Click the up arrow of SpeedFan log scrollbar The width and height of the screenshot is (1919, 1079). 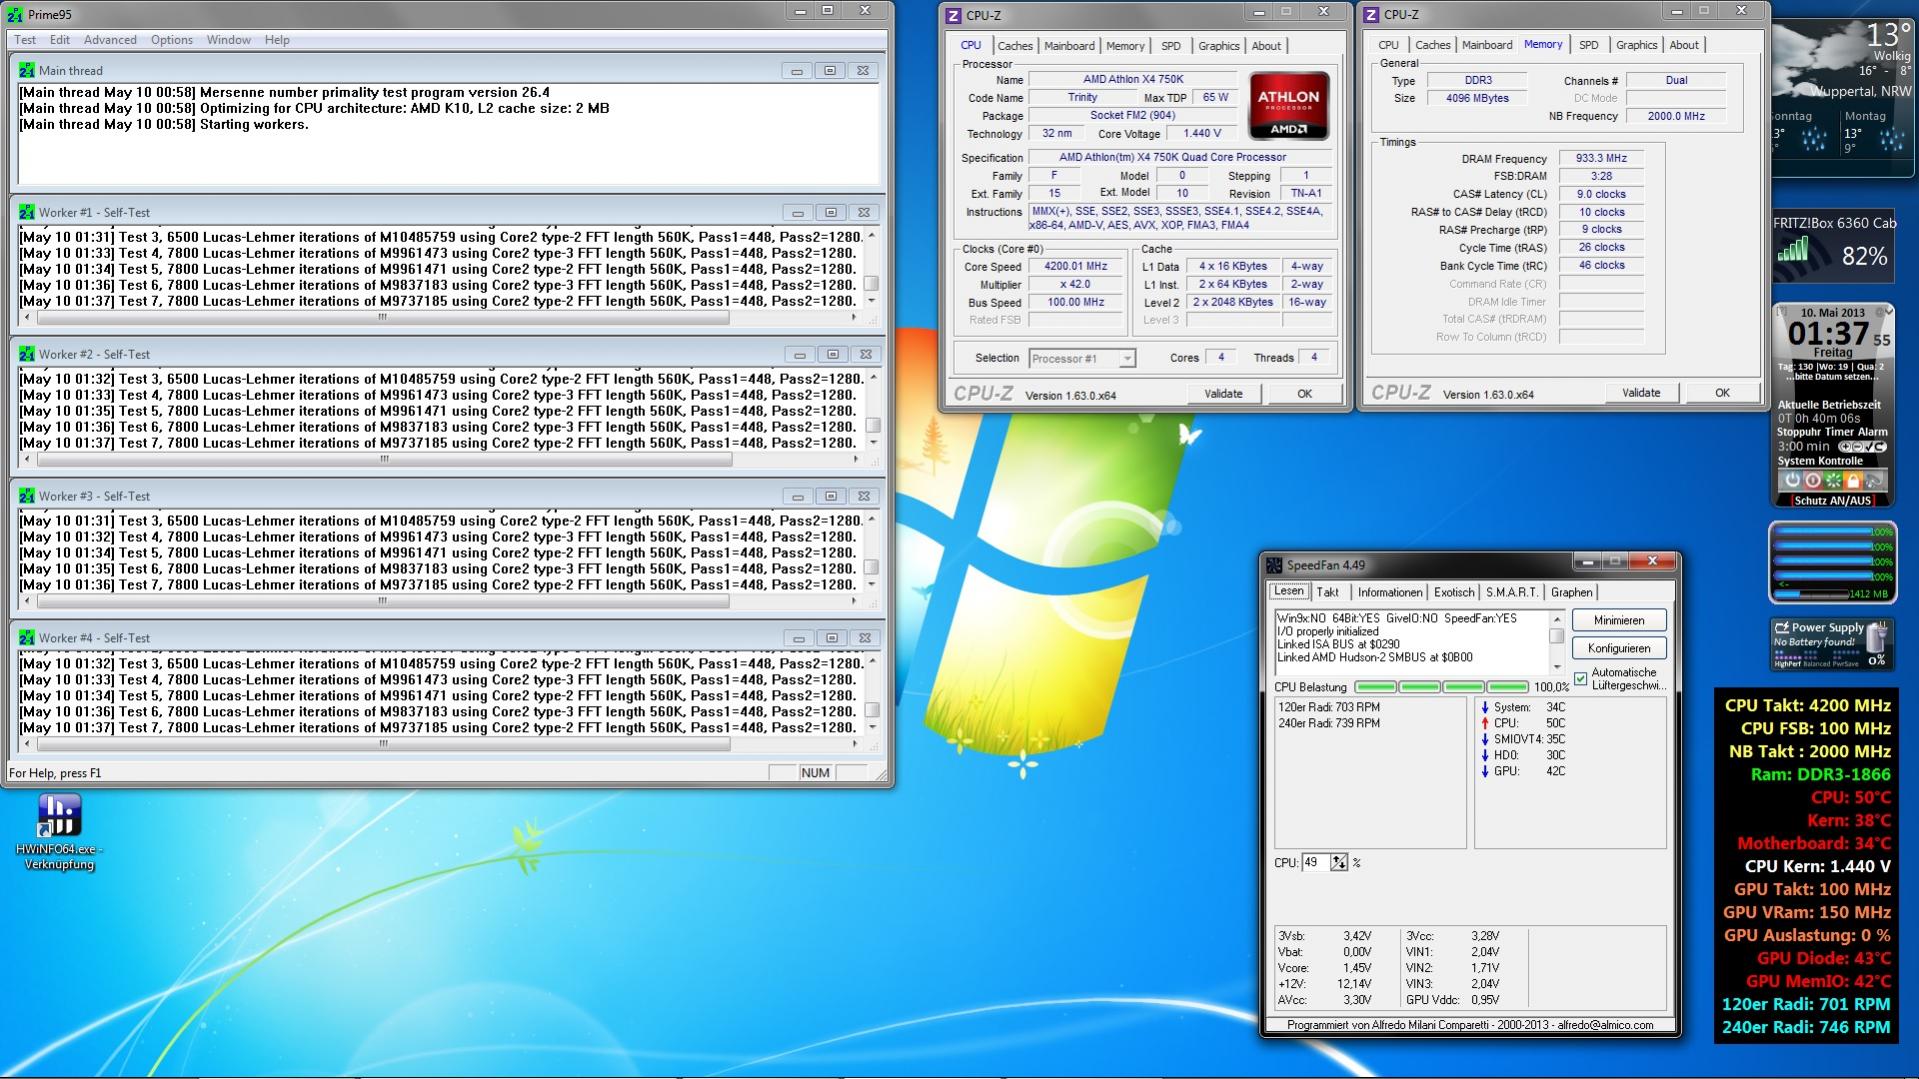tap(1556, 619)
